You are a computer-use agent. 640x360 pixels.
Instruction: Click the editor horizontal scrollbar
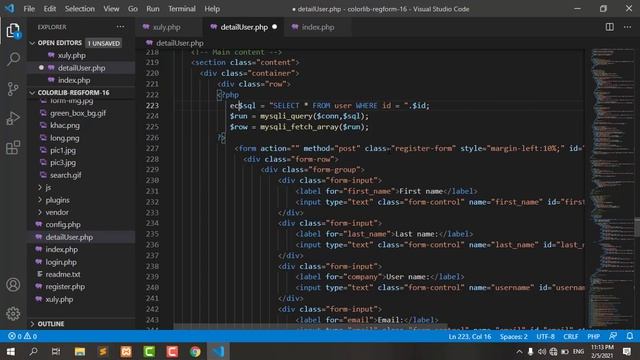(x=310, y=327)
